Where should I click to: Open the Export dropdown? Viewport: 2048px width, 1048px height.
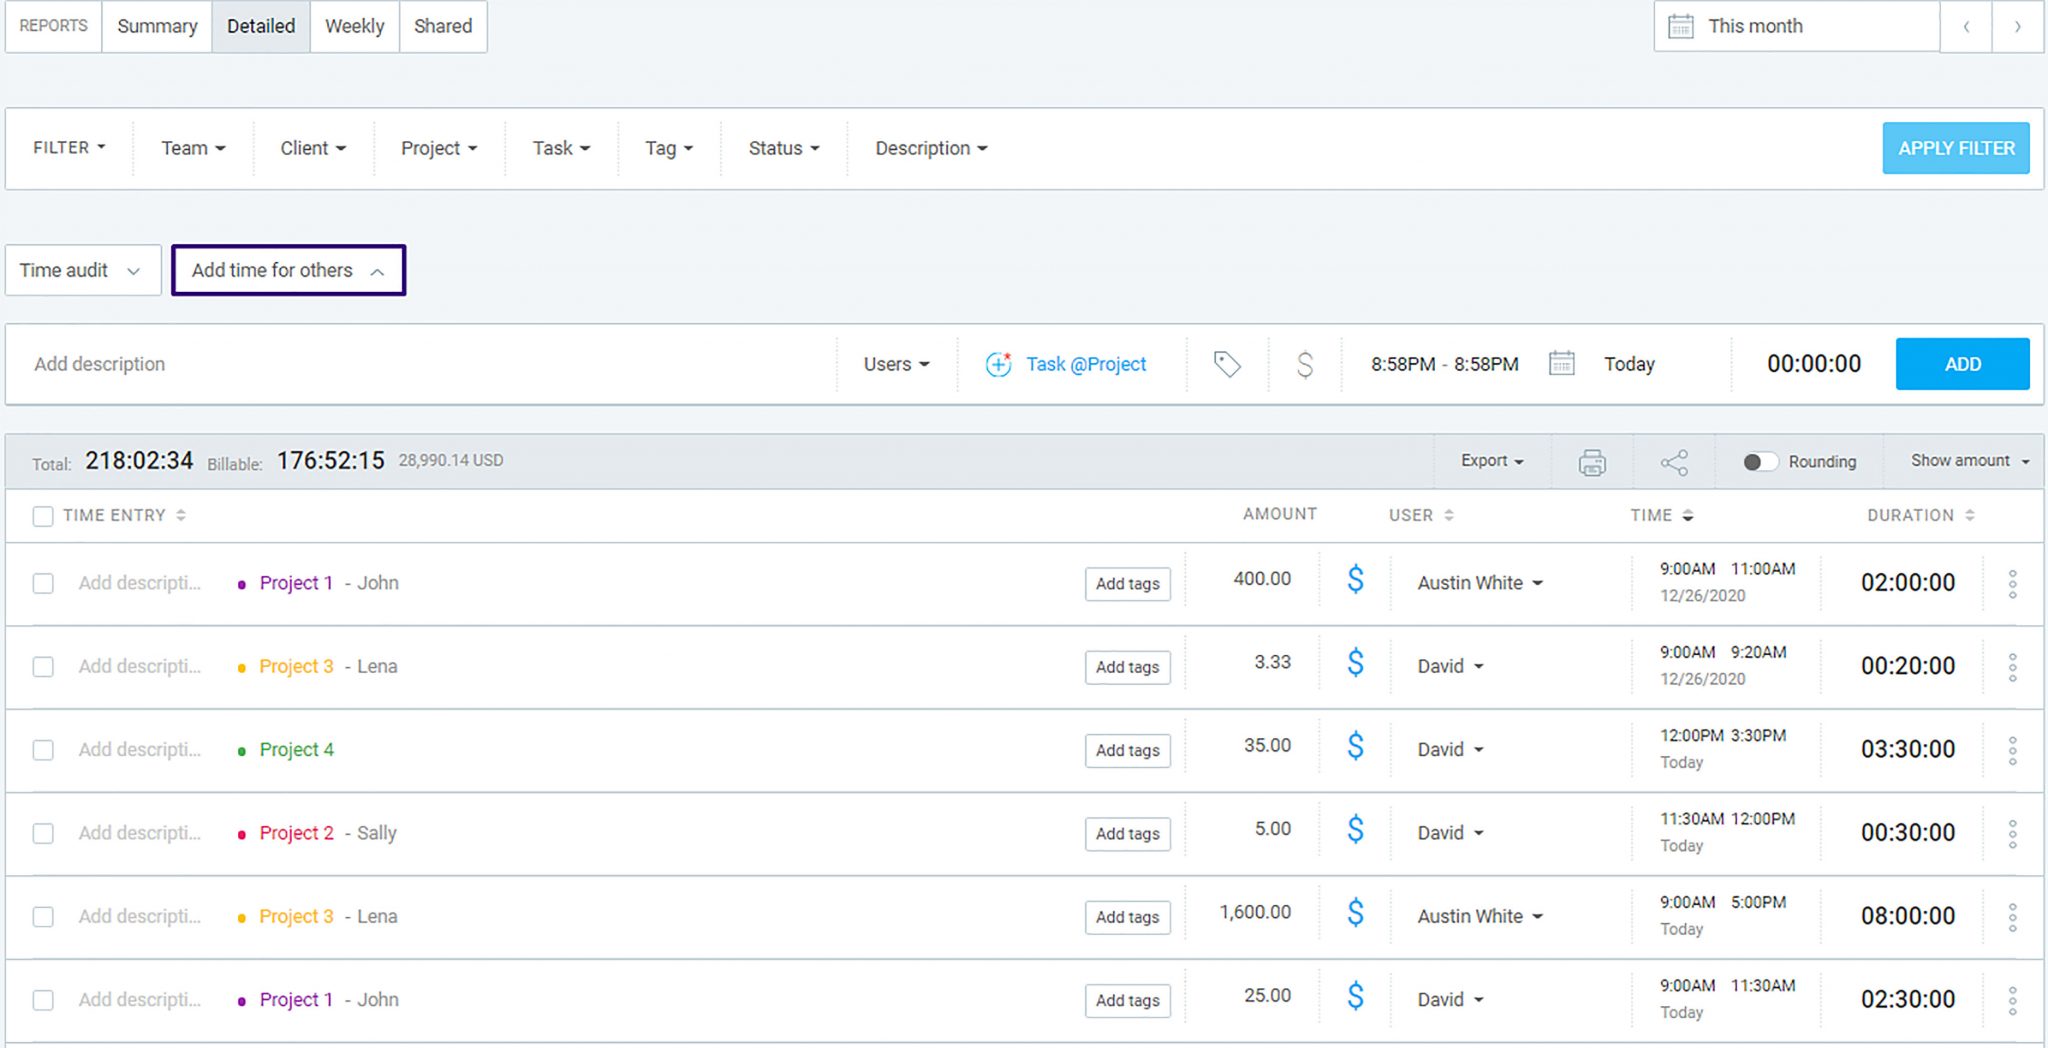(1491, 461)
